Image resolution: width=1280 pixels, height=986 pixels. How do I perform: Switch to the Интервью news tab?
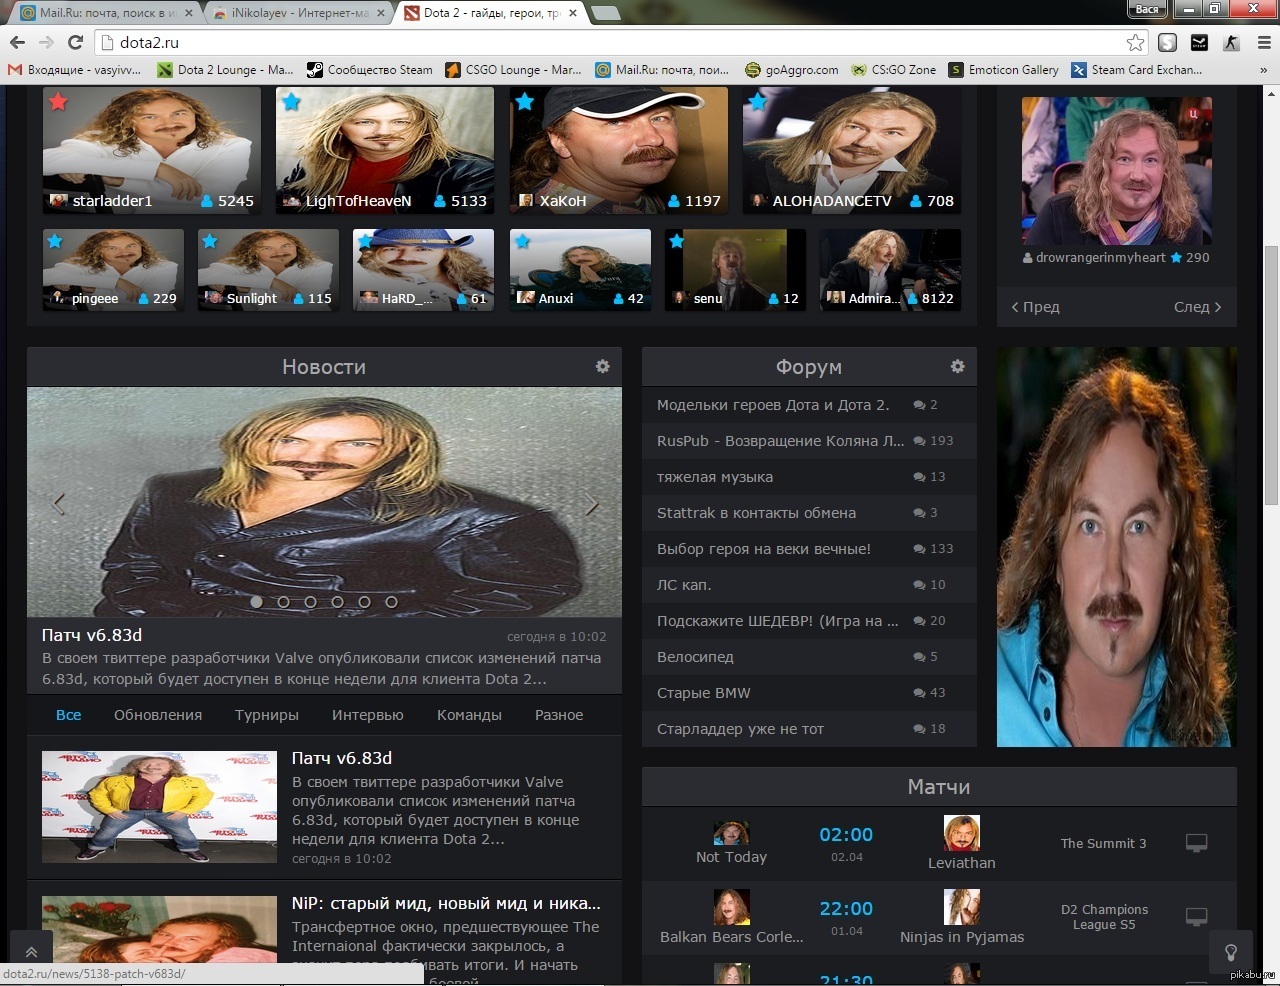pos(368,715)
